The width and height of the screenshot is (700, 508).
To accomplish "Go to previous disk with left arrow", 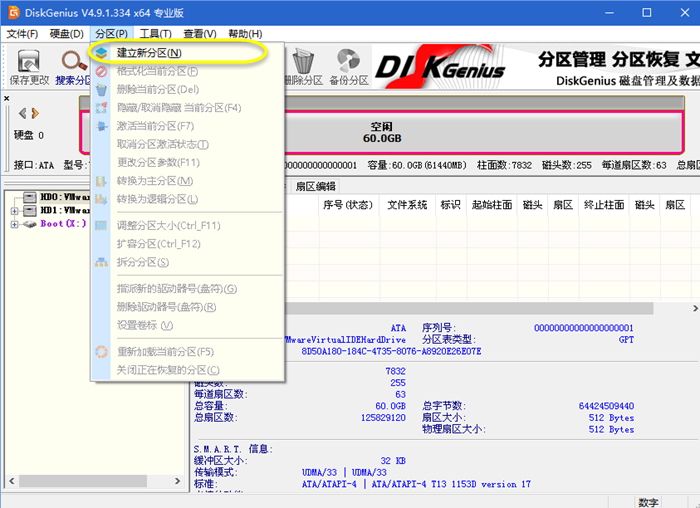I will tap(22, 113).
